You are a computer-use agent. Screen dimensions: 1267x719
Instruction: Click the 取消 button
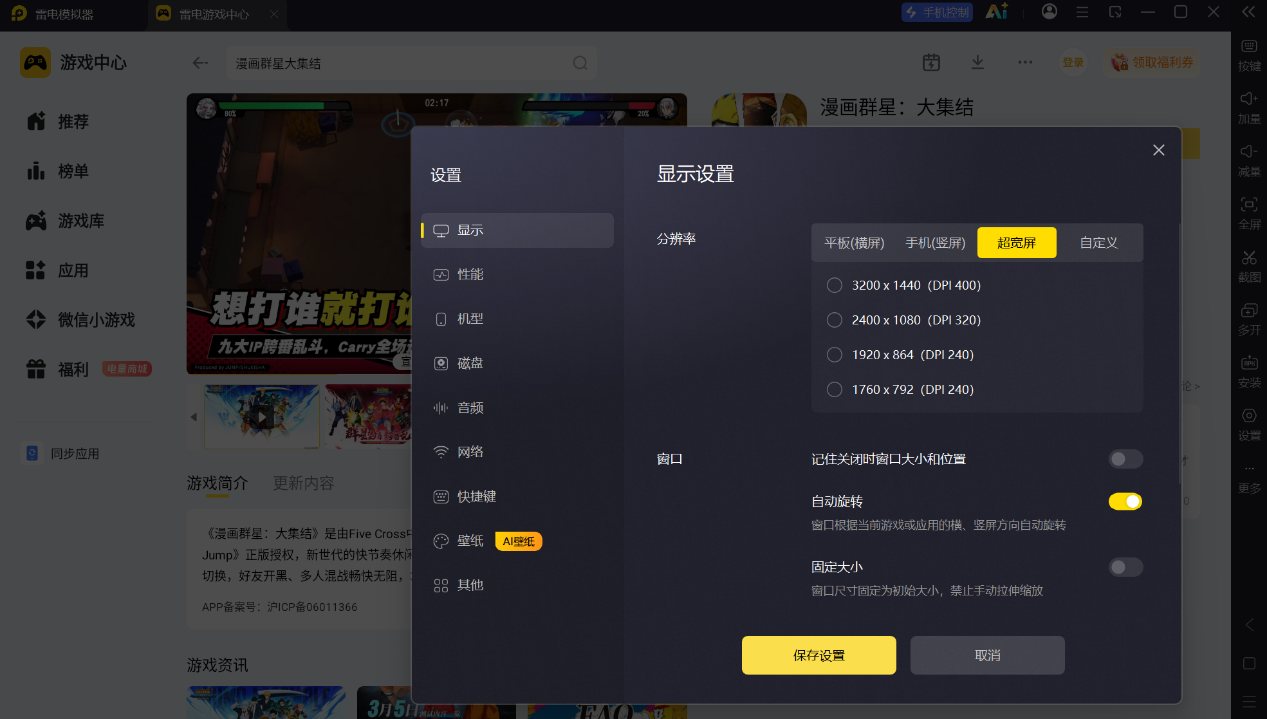coord(987,655)
